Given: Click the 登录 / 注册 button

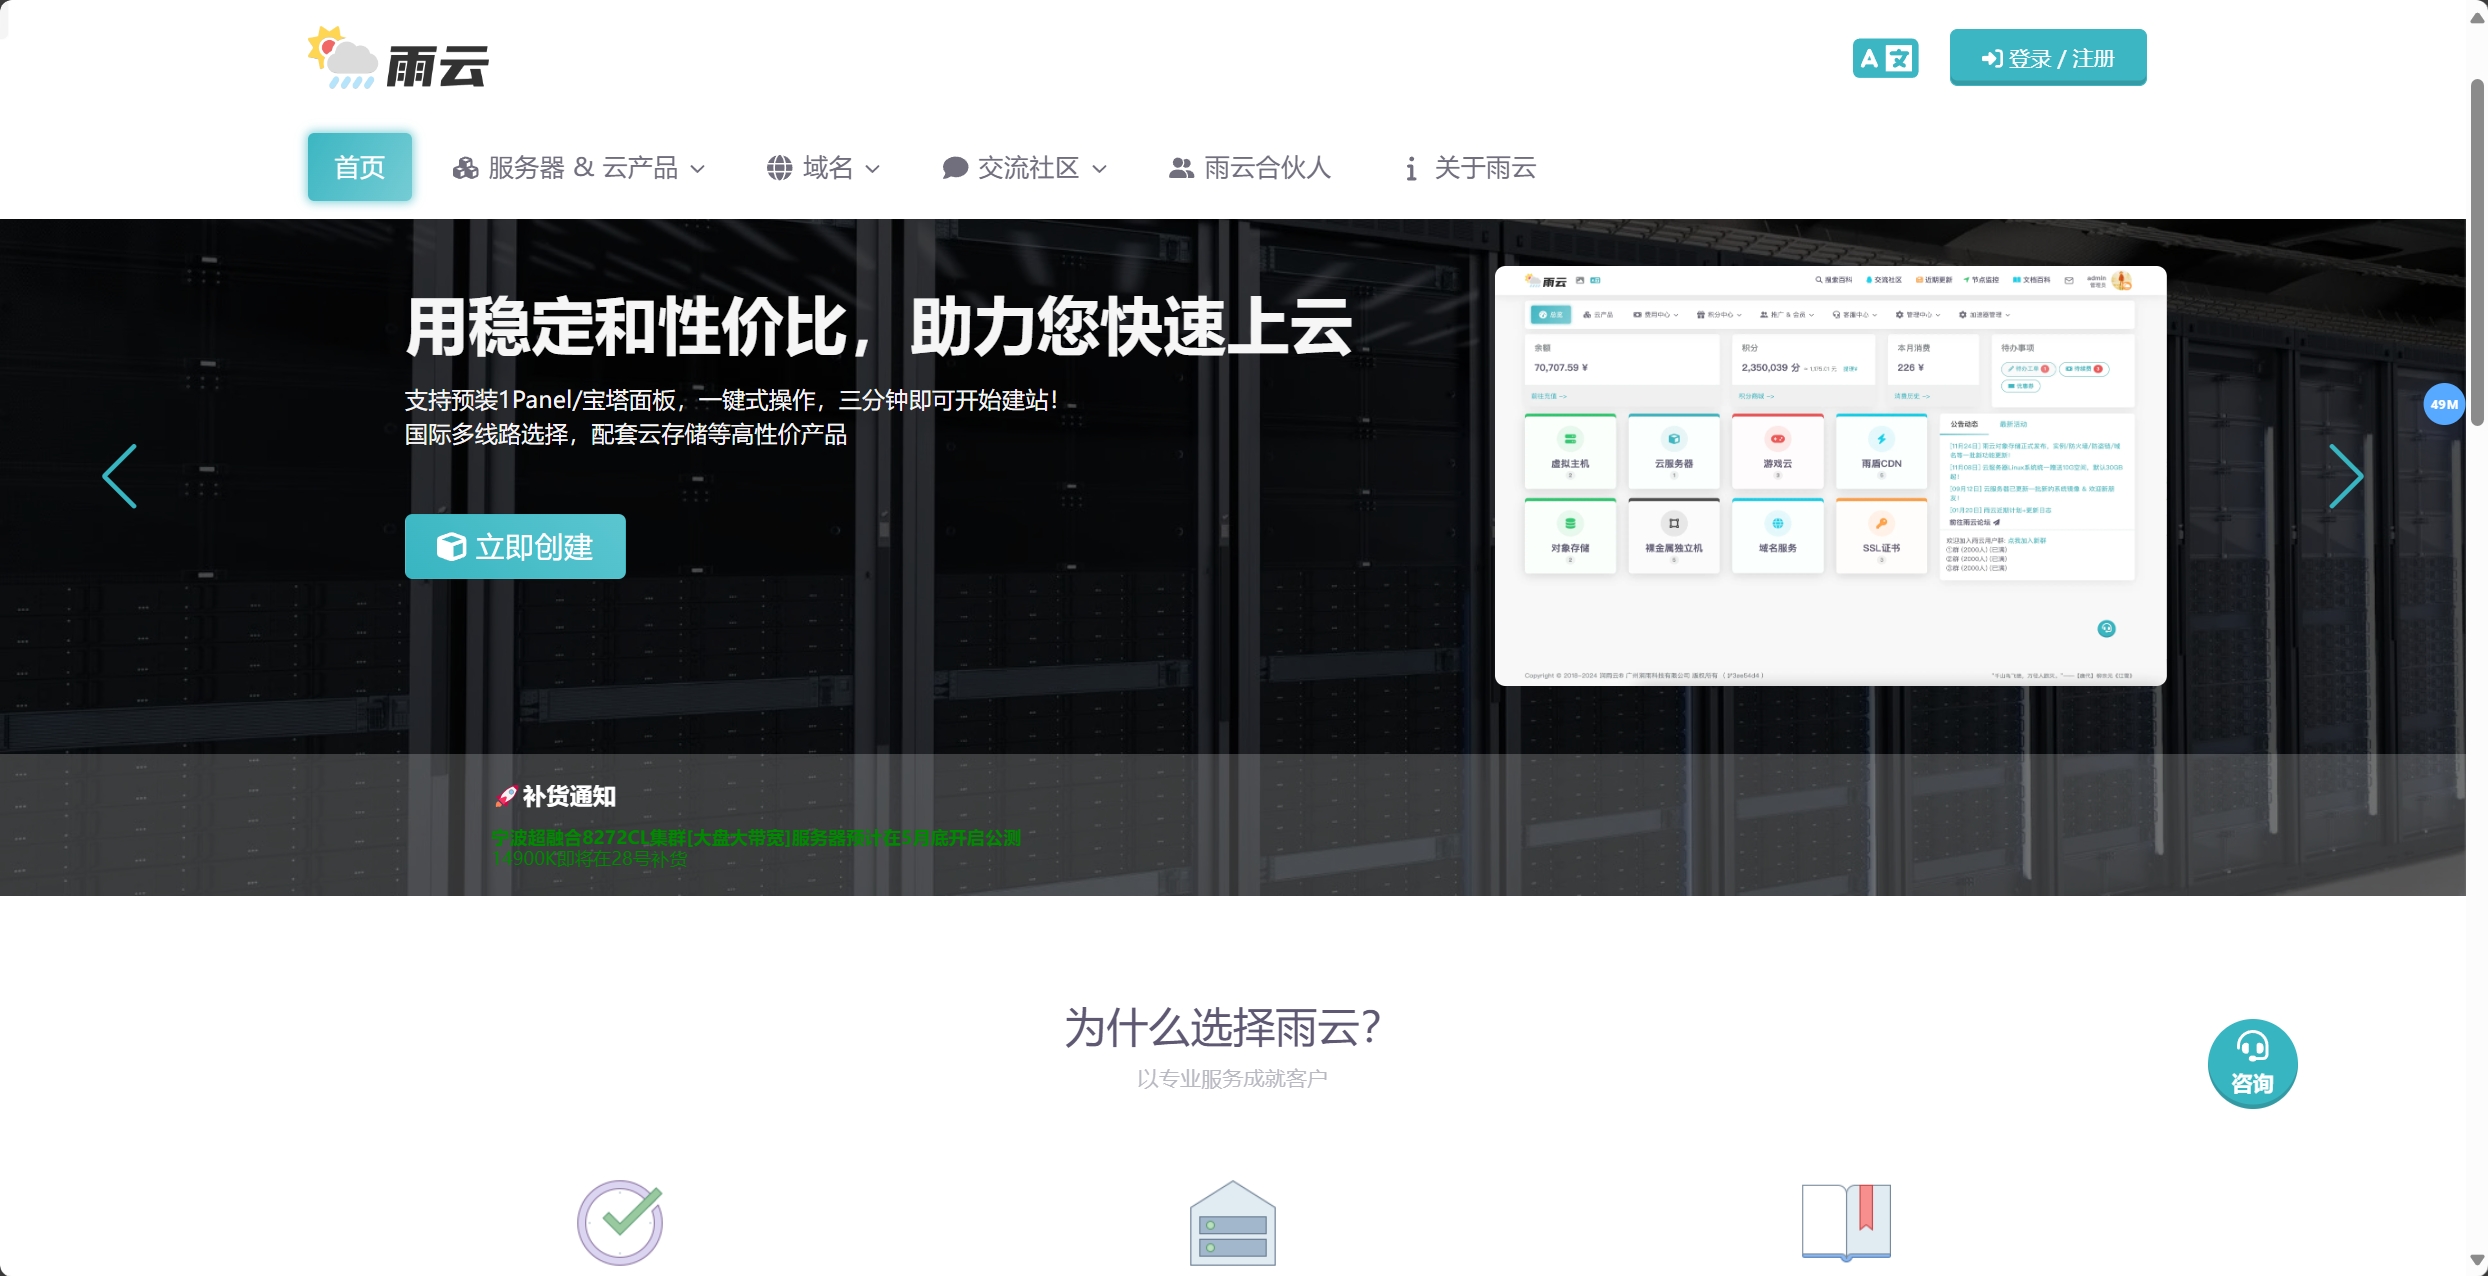Looking at the screenshot, I should 2046,57.
